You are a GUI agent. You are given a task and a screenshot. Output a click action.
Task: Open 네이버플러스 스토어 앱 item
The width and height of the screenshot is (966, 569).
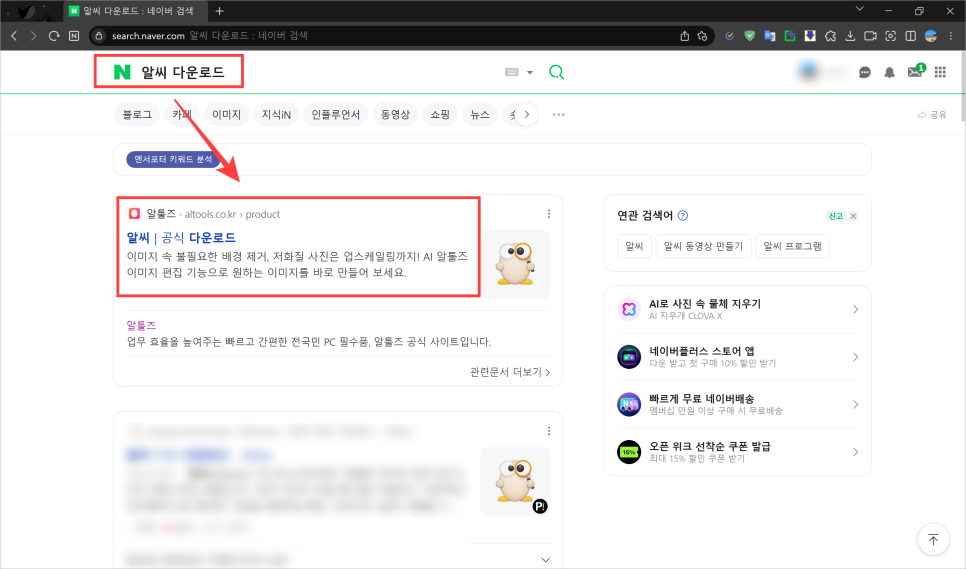click(x=737, y=357)
